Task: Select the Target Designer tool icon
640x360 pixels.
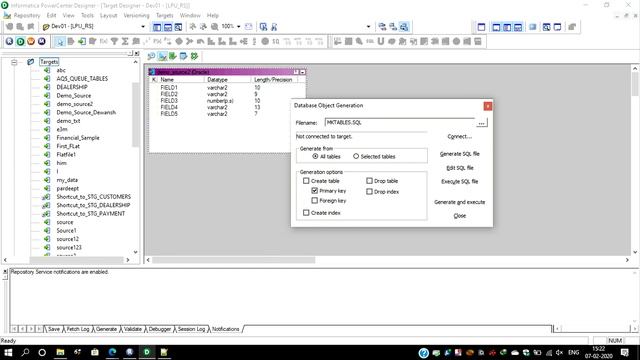Action: [x=162, y=56]
